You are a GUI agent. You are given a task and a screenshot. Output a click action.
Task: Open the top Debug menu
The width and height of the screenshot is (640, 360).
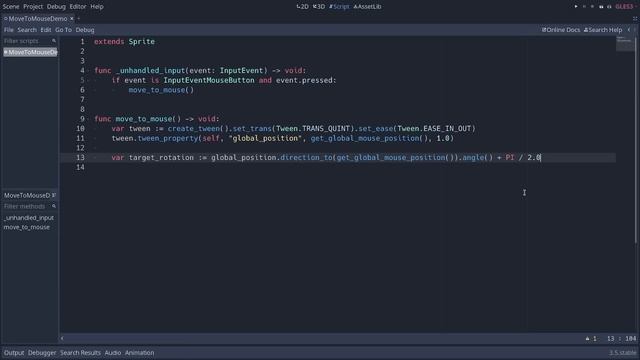56,7
